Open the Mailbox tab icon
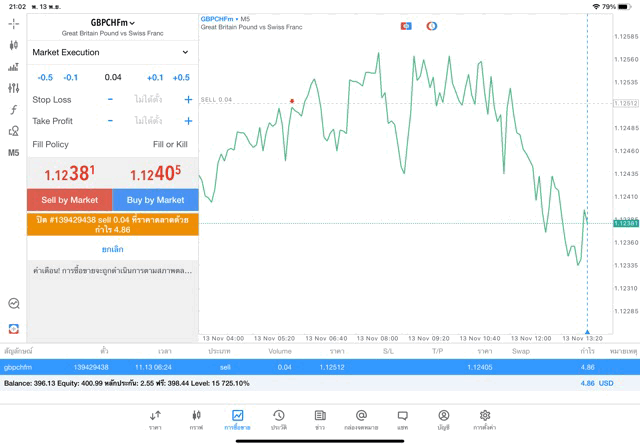Image resolution: width=640 pixels, height=447 pixels. [x=361, y=419]
